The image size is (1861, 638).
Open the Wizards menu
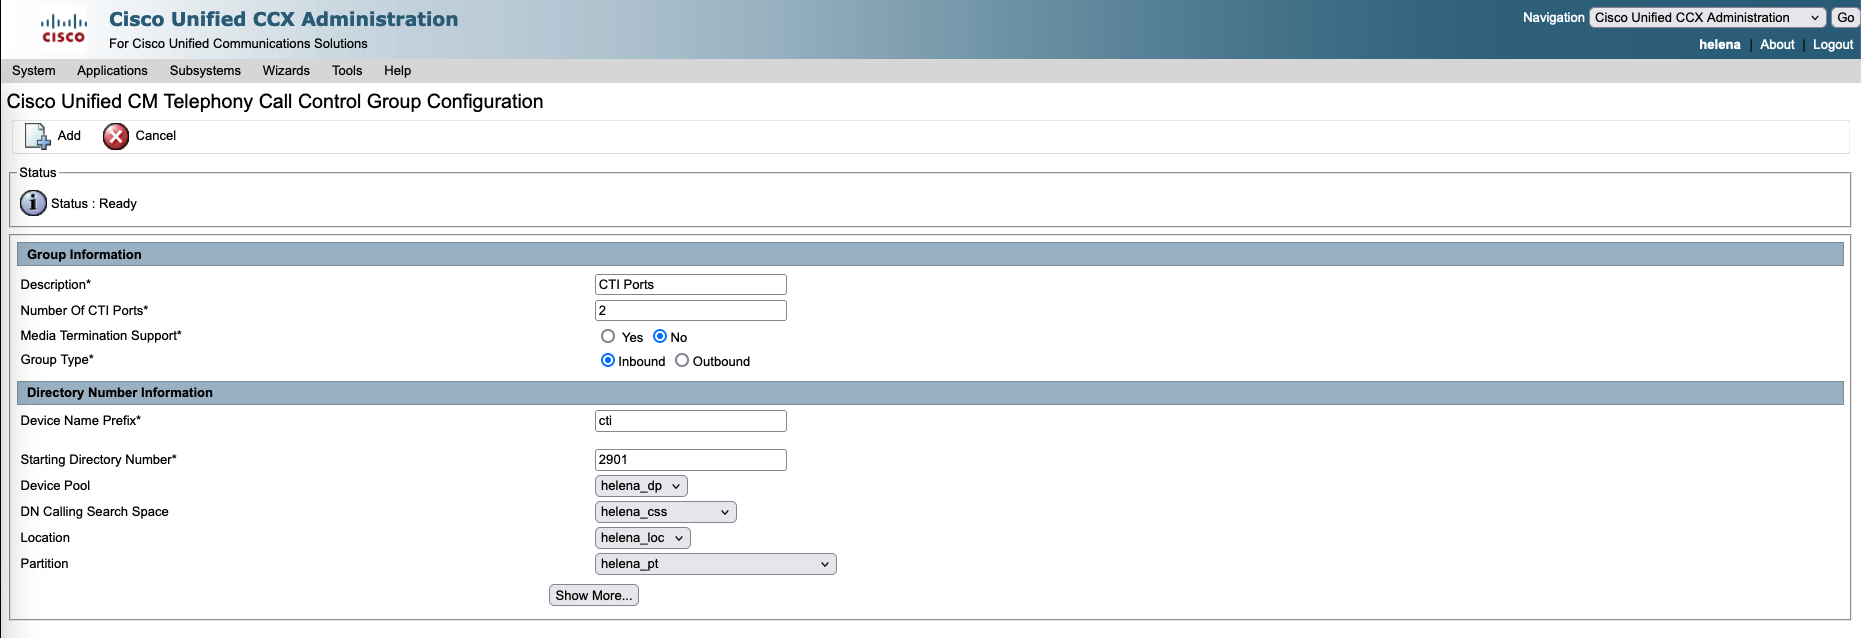286,71
